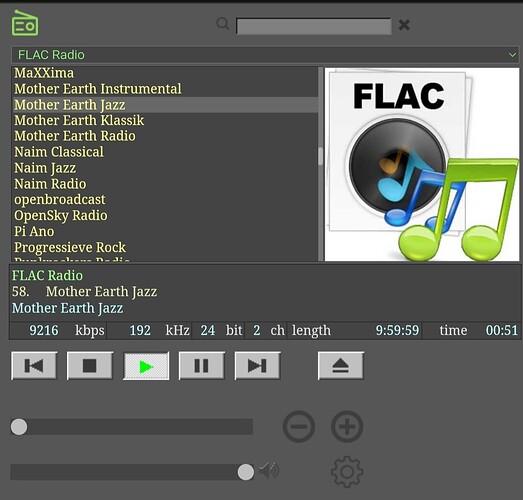523x500 pixels.
Task: Click the eject button
Action: pyautogui.click(x=341, y=366)
